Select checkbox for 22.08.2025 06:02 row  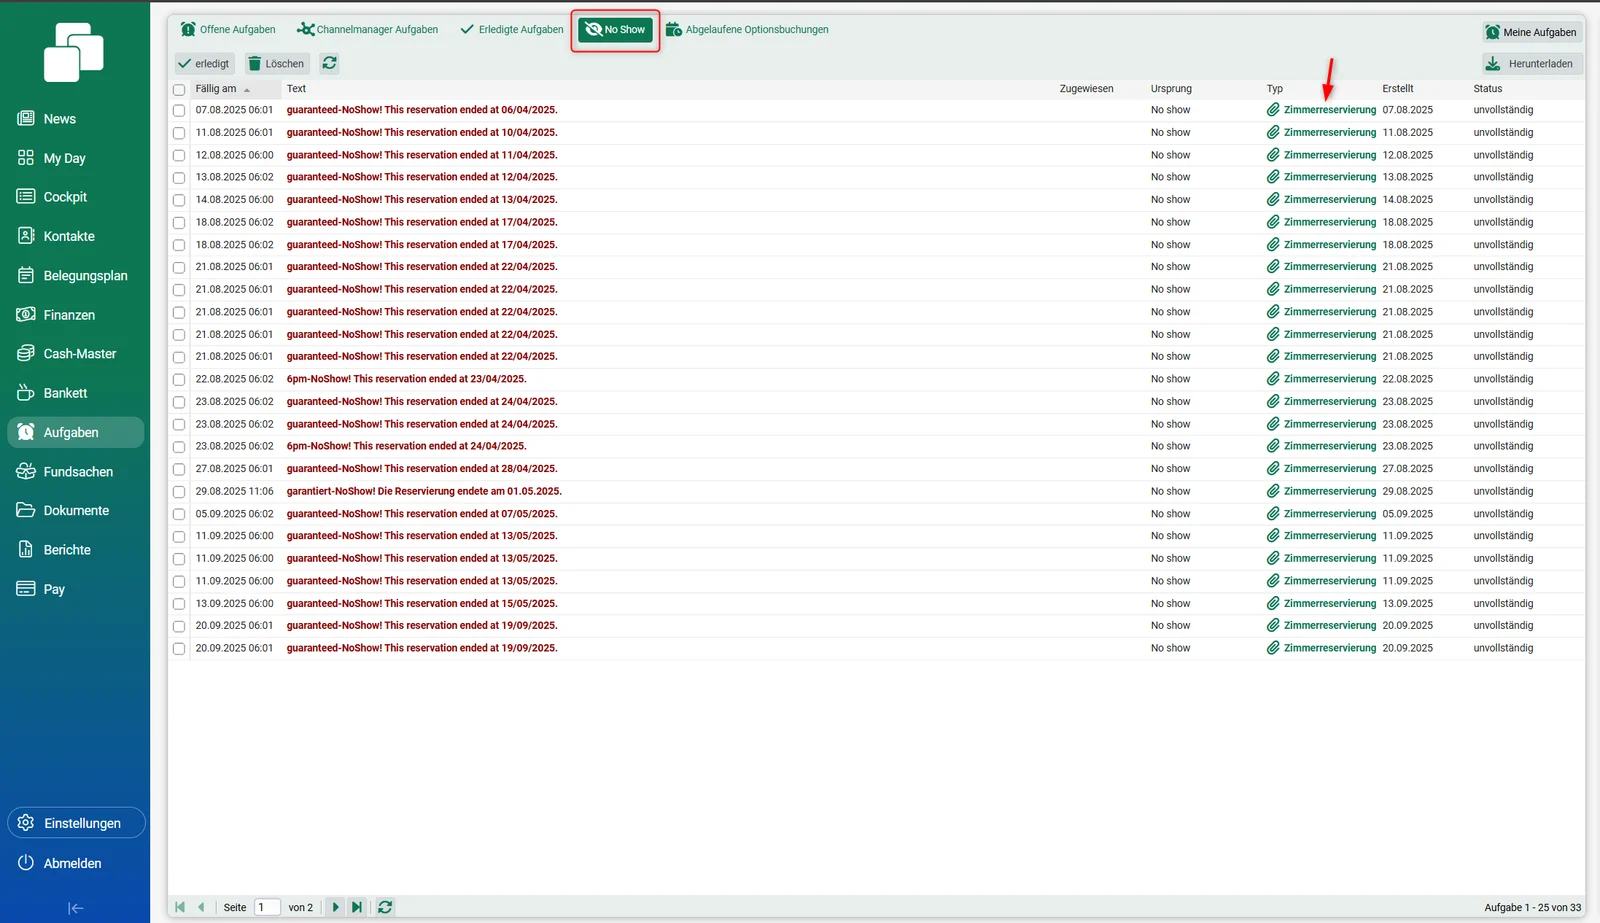[x=179, y=380]
